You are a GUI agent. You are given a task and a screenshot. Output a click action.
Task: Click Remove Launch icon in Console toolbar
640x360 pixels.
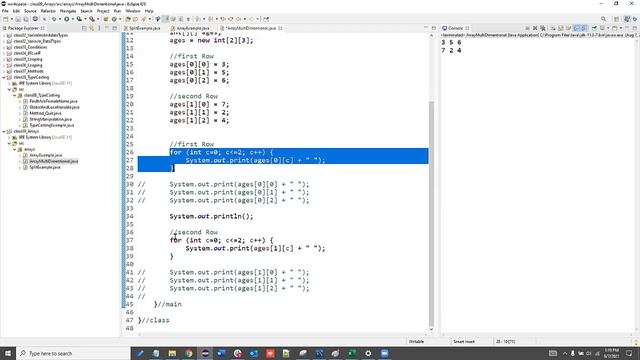[x=535, y=28]
